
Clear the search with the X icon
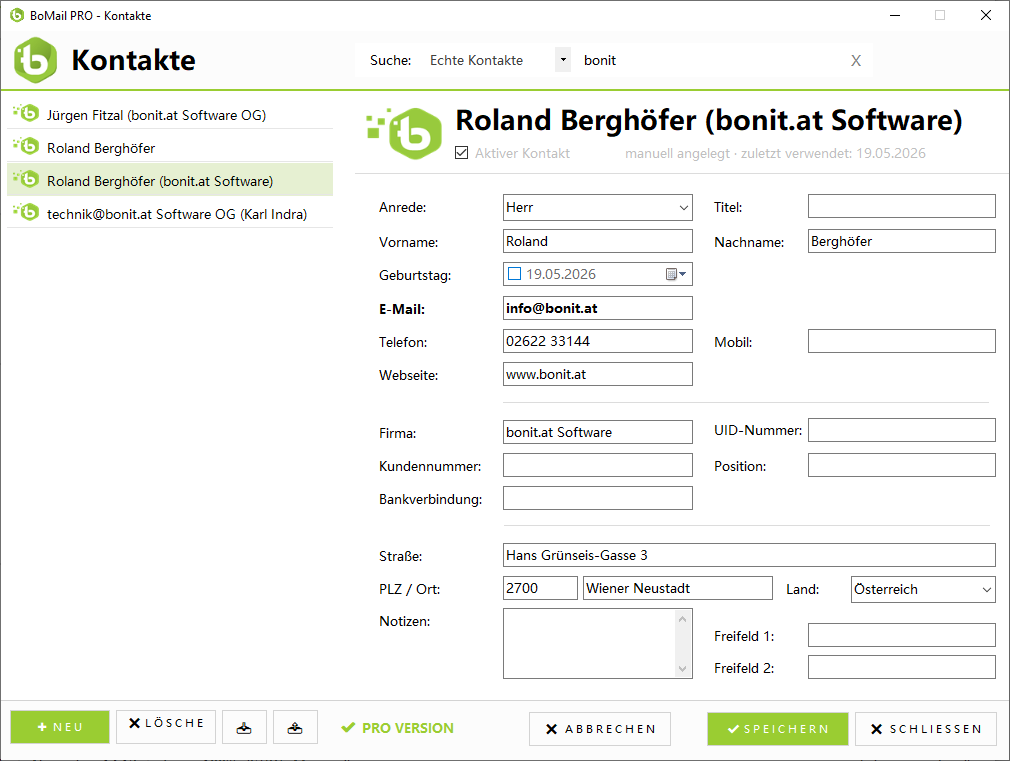[855, 61]
